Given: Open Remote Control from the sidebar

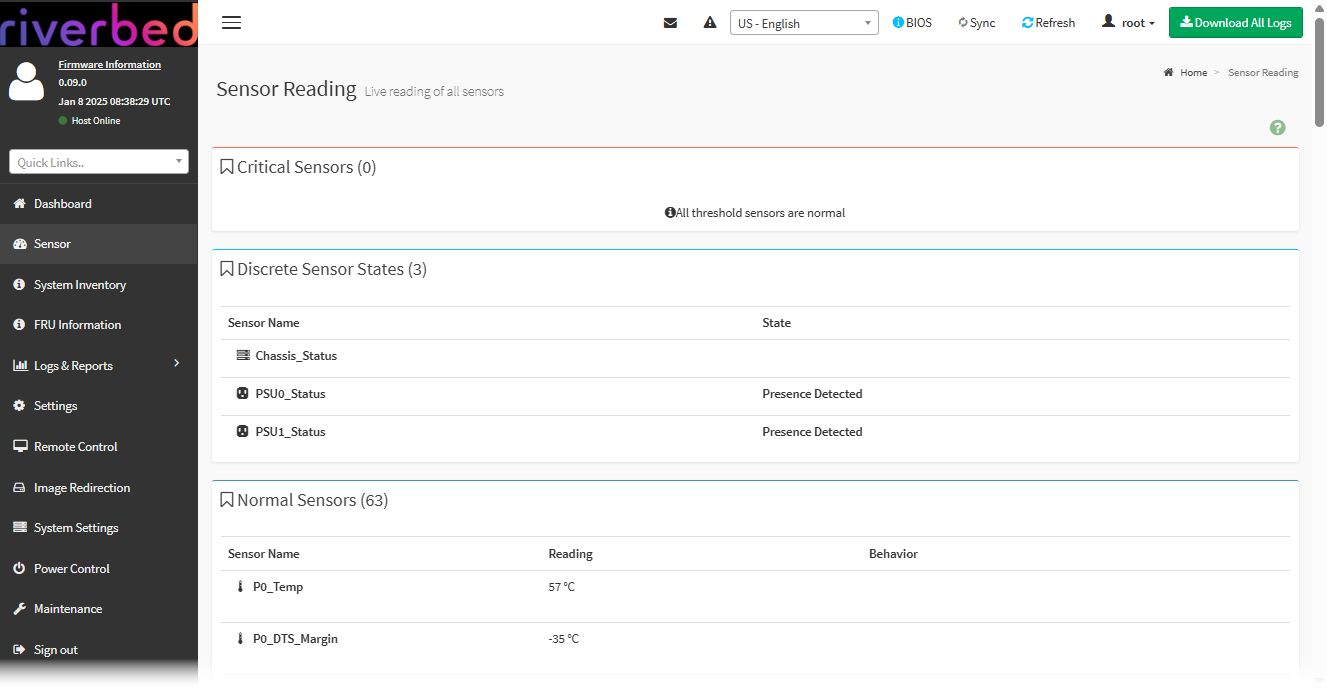Looking at the screenshot, I should pyautogui.click(x=75, y=447).
